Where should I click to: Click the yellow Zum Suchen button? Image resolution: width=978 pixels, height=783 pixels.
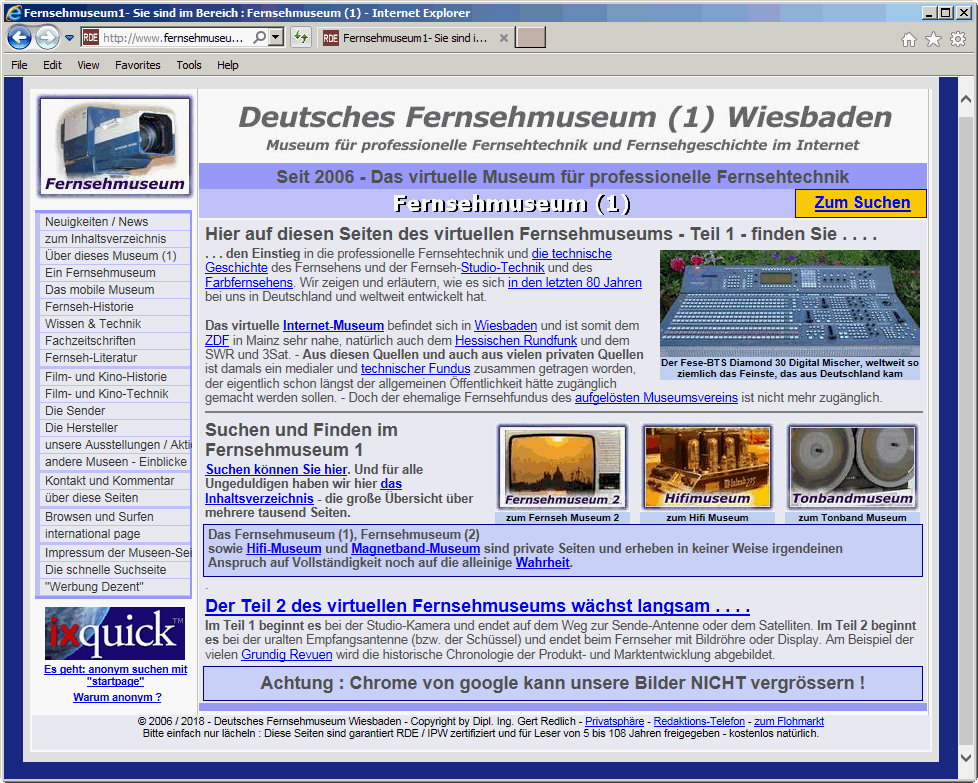point(861,203)
